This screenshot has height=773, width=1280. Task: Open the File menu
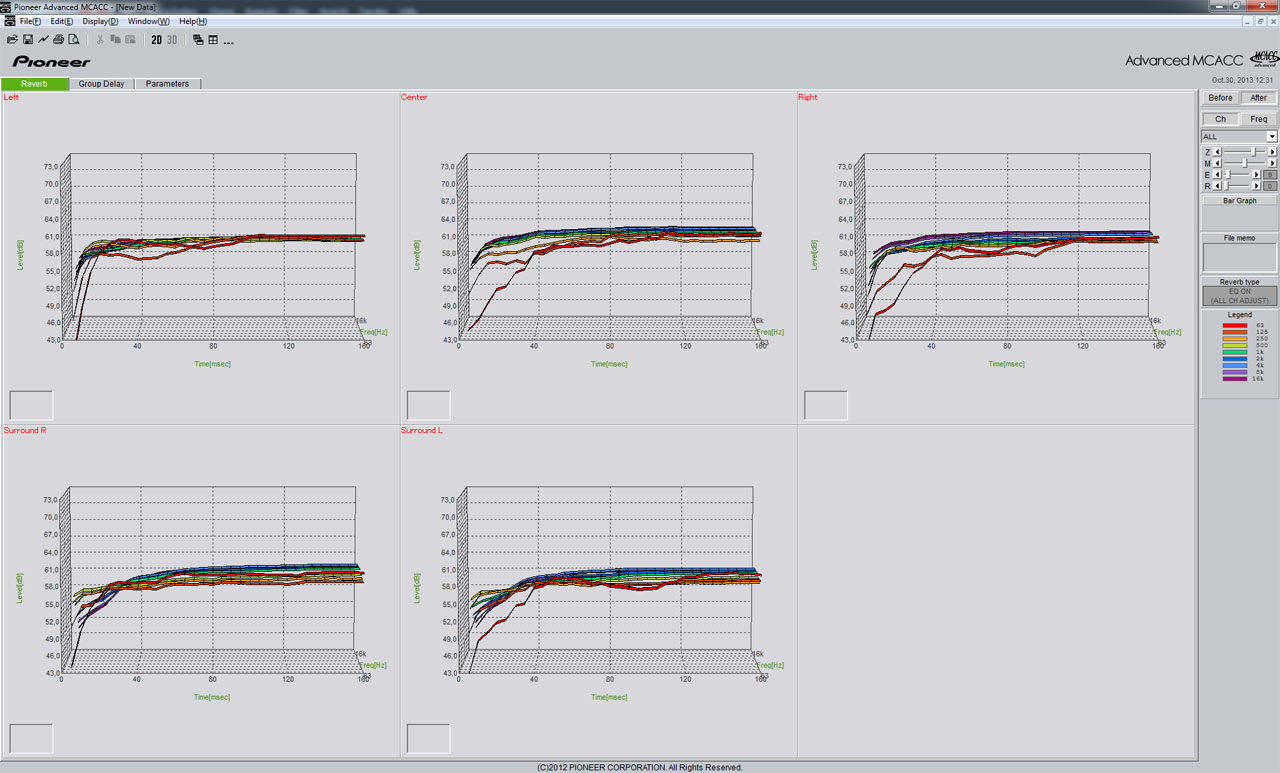tap(30, 21)
